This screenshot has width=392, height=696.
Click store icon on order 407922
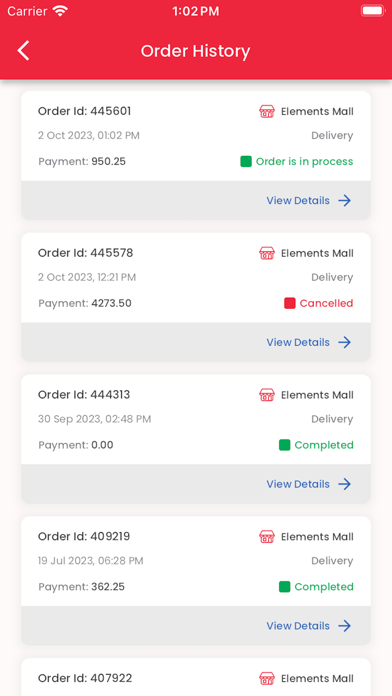click(x=267, y=678)
